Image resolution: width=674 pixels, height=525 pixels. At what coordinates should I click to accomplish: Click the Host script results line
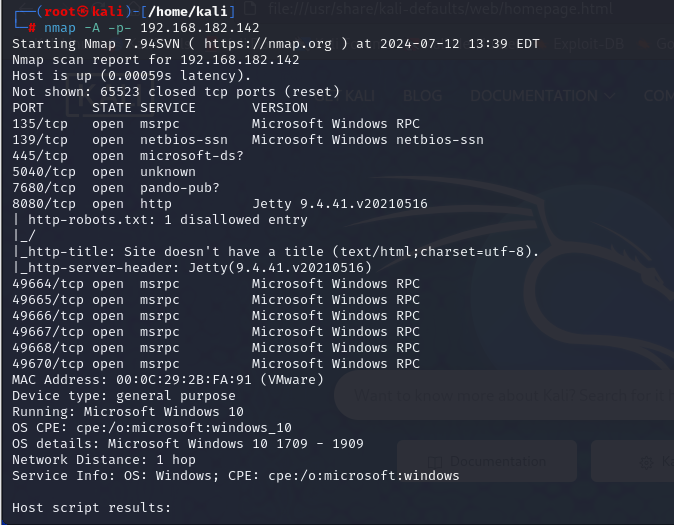(x=92, y=507)
